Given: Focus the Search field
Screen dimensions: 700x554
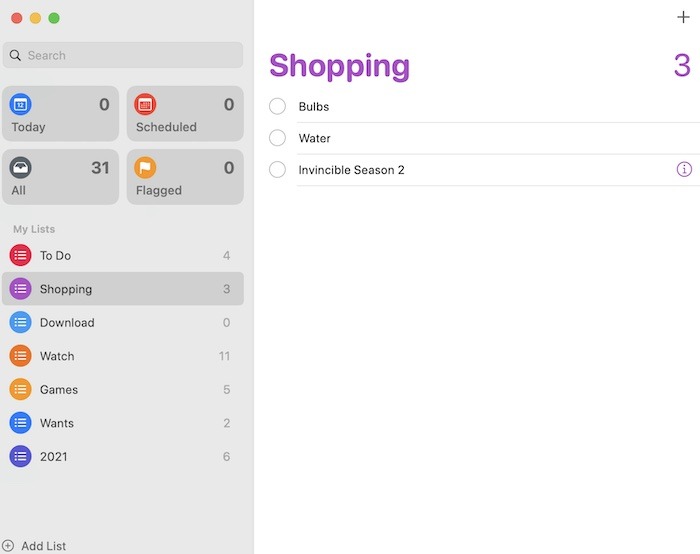Looking at the screenshot, I should [x=123, y=55].
